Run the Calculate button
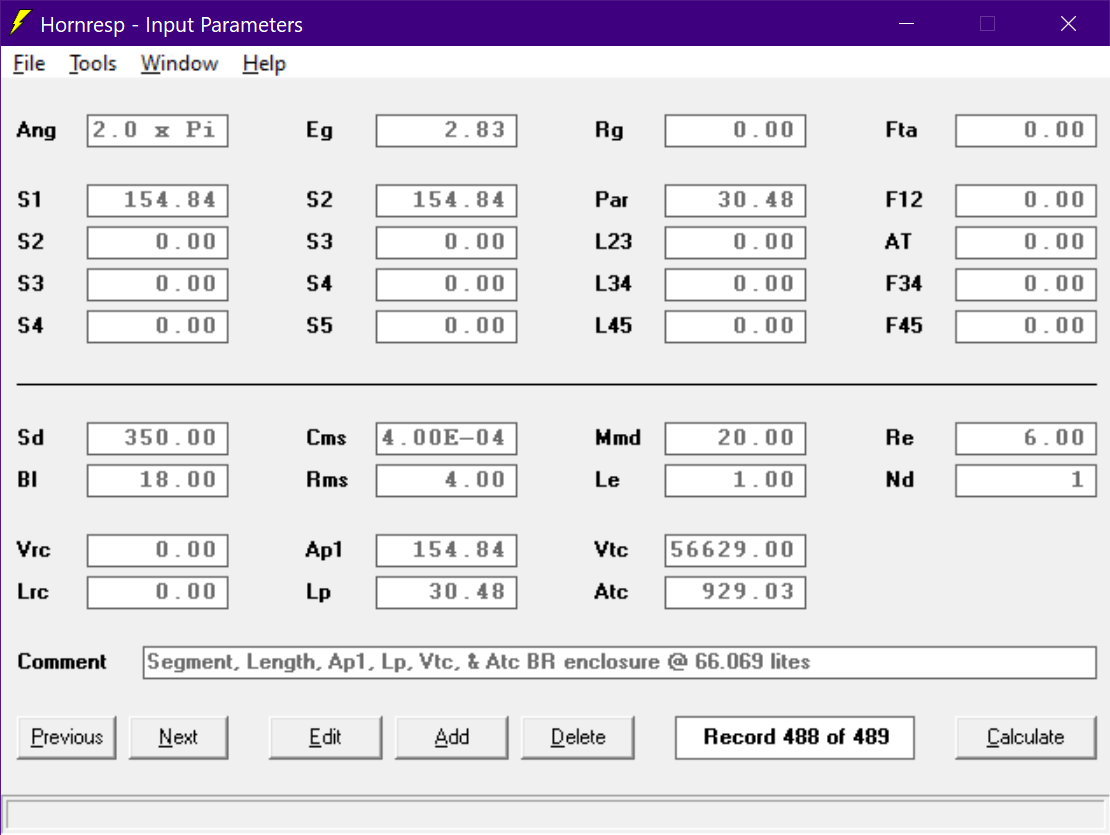This screenshot has height=835, width=1110. 1025,737
